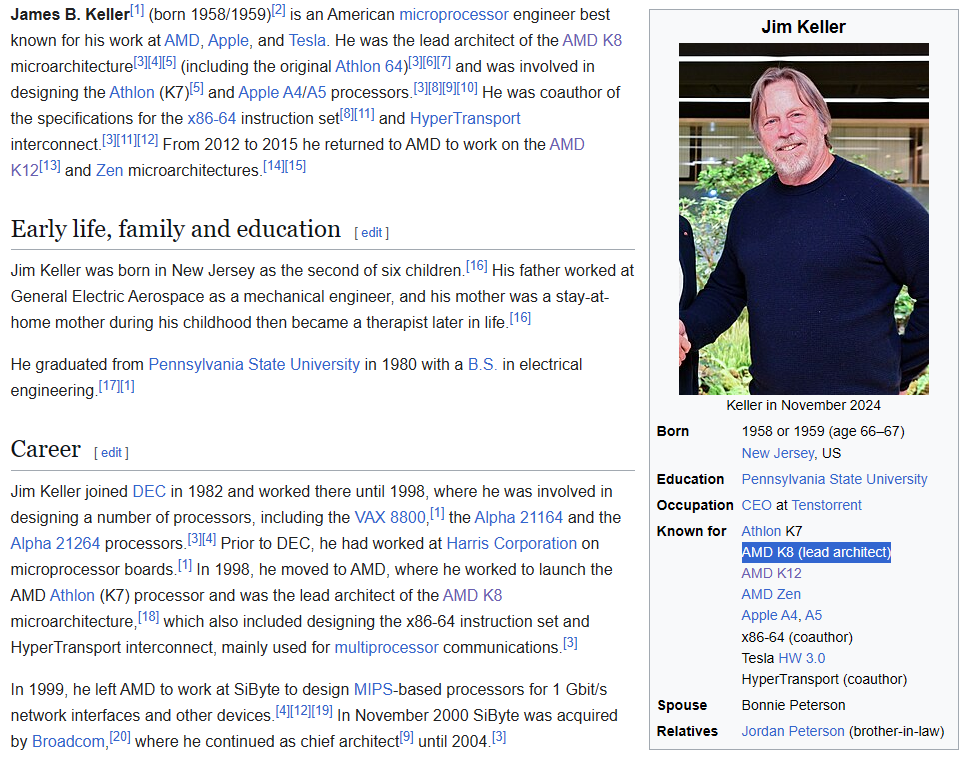Image resolution: width=969 pixels, height=760 pixels.
Task: Open the AMD link in first paragraph
Action: (182, 40)
